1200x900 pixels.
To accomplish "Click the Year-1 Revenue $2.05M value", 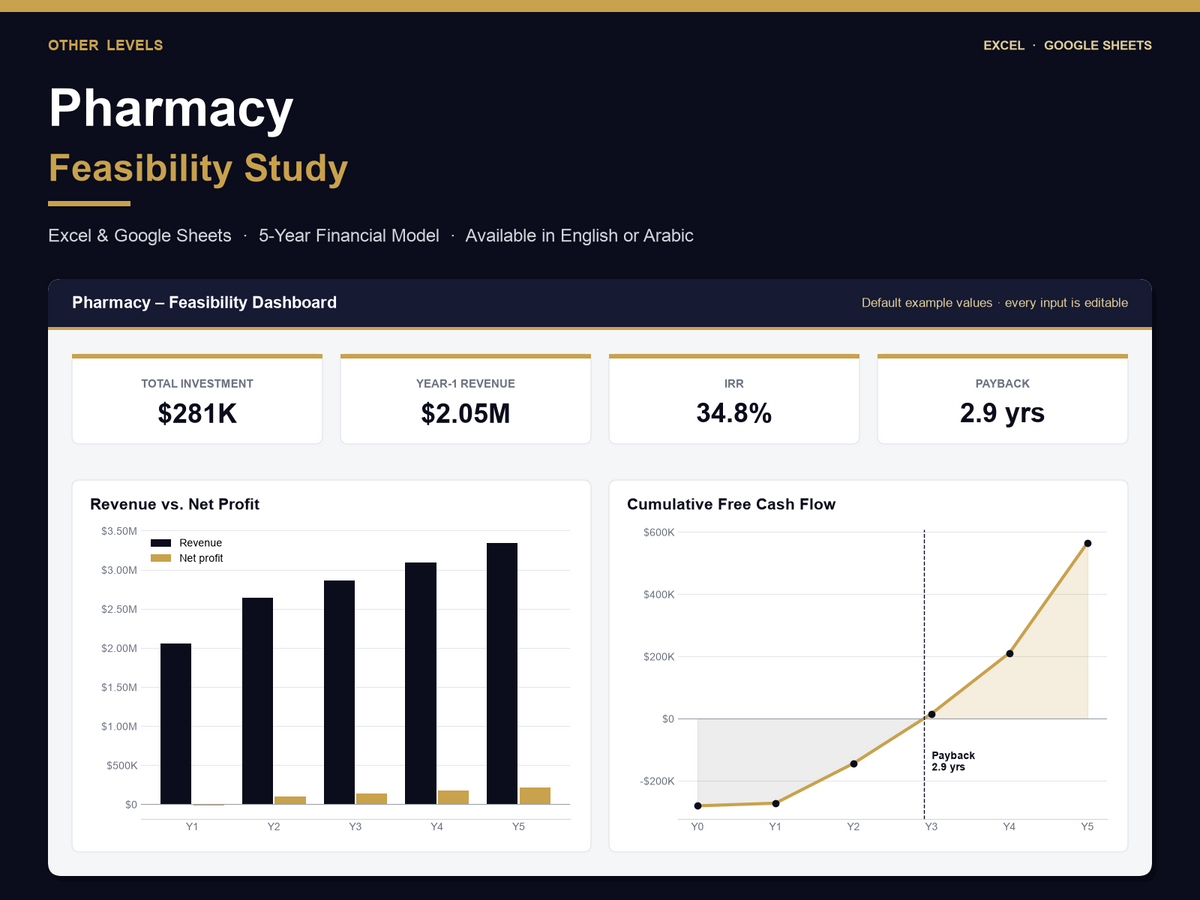I will pyautogui.click(x=466, y=413).
